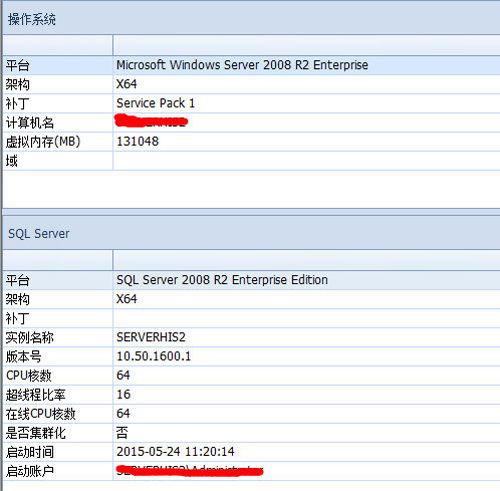Click the 虚拟内存(MB) row label

pyautogui.click(x=43, y=142)
